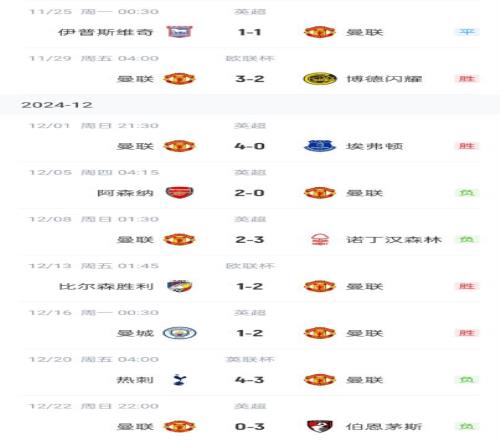The width and height of the screenshot is (500, 440).
Task: Click the Arsenal red club crest
Action: click(x=179, y=193)
